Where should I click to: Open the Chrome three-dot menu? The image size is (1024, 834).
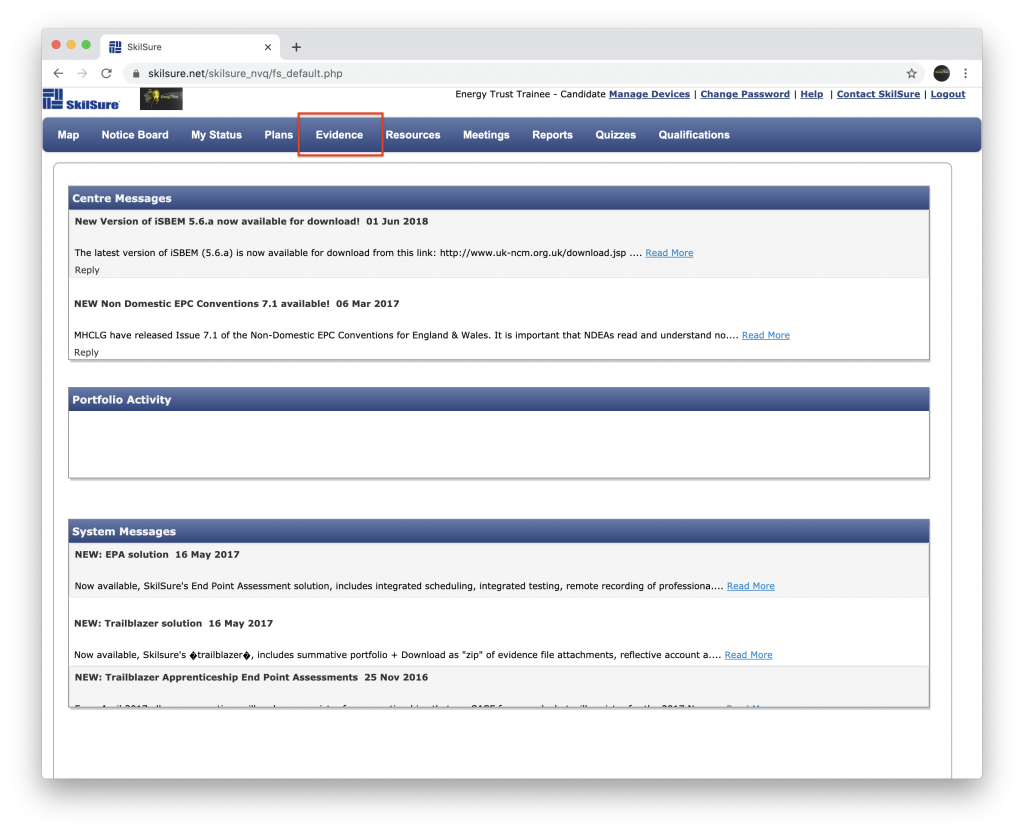coord(965,73)
